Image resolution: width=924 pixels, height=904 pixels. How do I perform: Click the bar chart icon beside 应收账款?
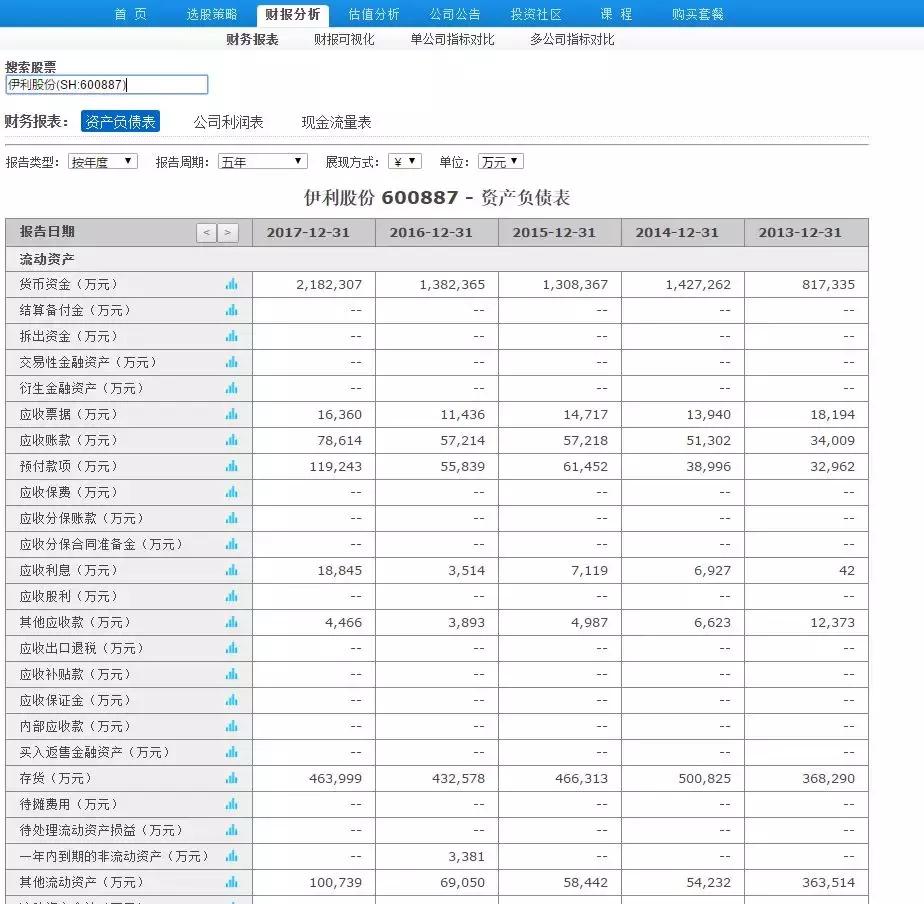(231, 440)
